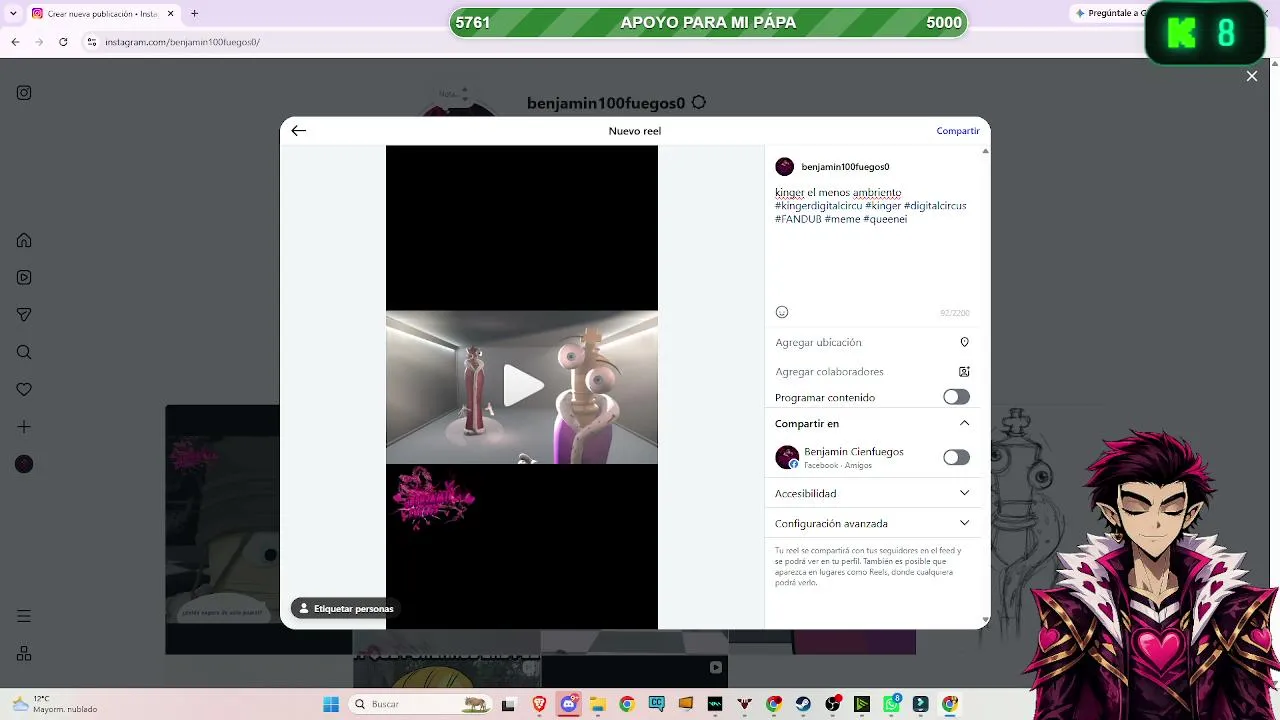The image size is (1280, 720).
Task: Click the profile avatar beside benjamin100fuegos0 in panel
Action: pyautogui.click(x=785, y=167)
